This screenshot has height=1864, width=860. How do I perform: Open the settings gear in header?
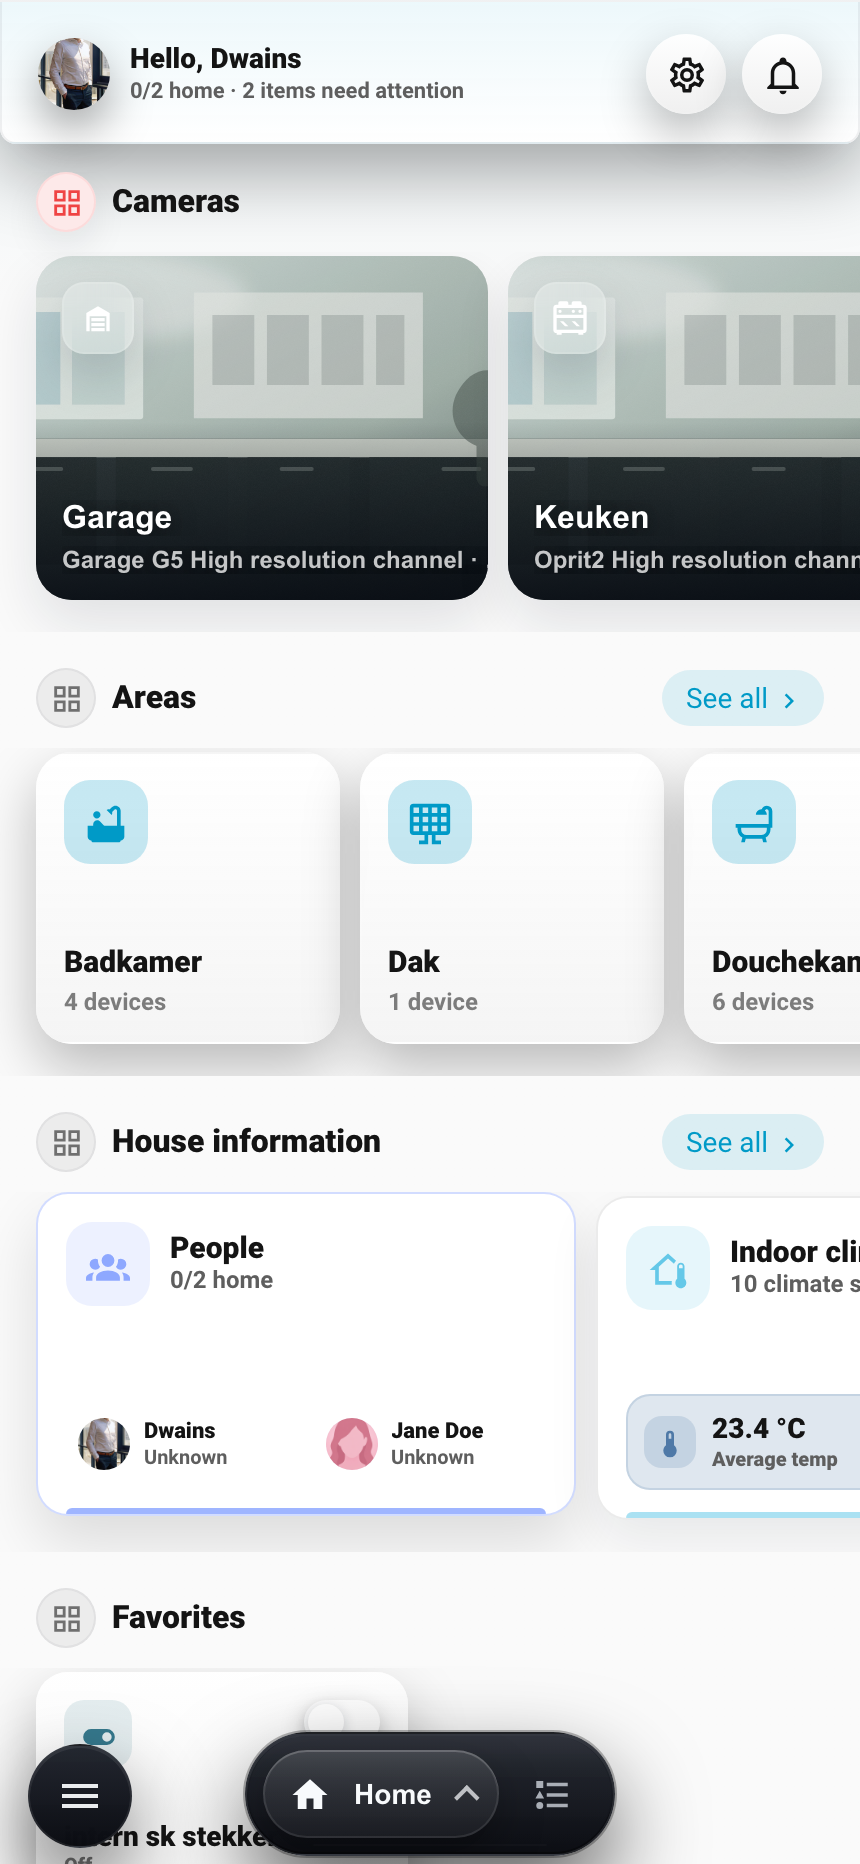coord(686,75)
